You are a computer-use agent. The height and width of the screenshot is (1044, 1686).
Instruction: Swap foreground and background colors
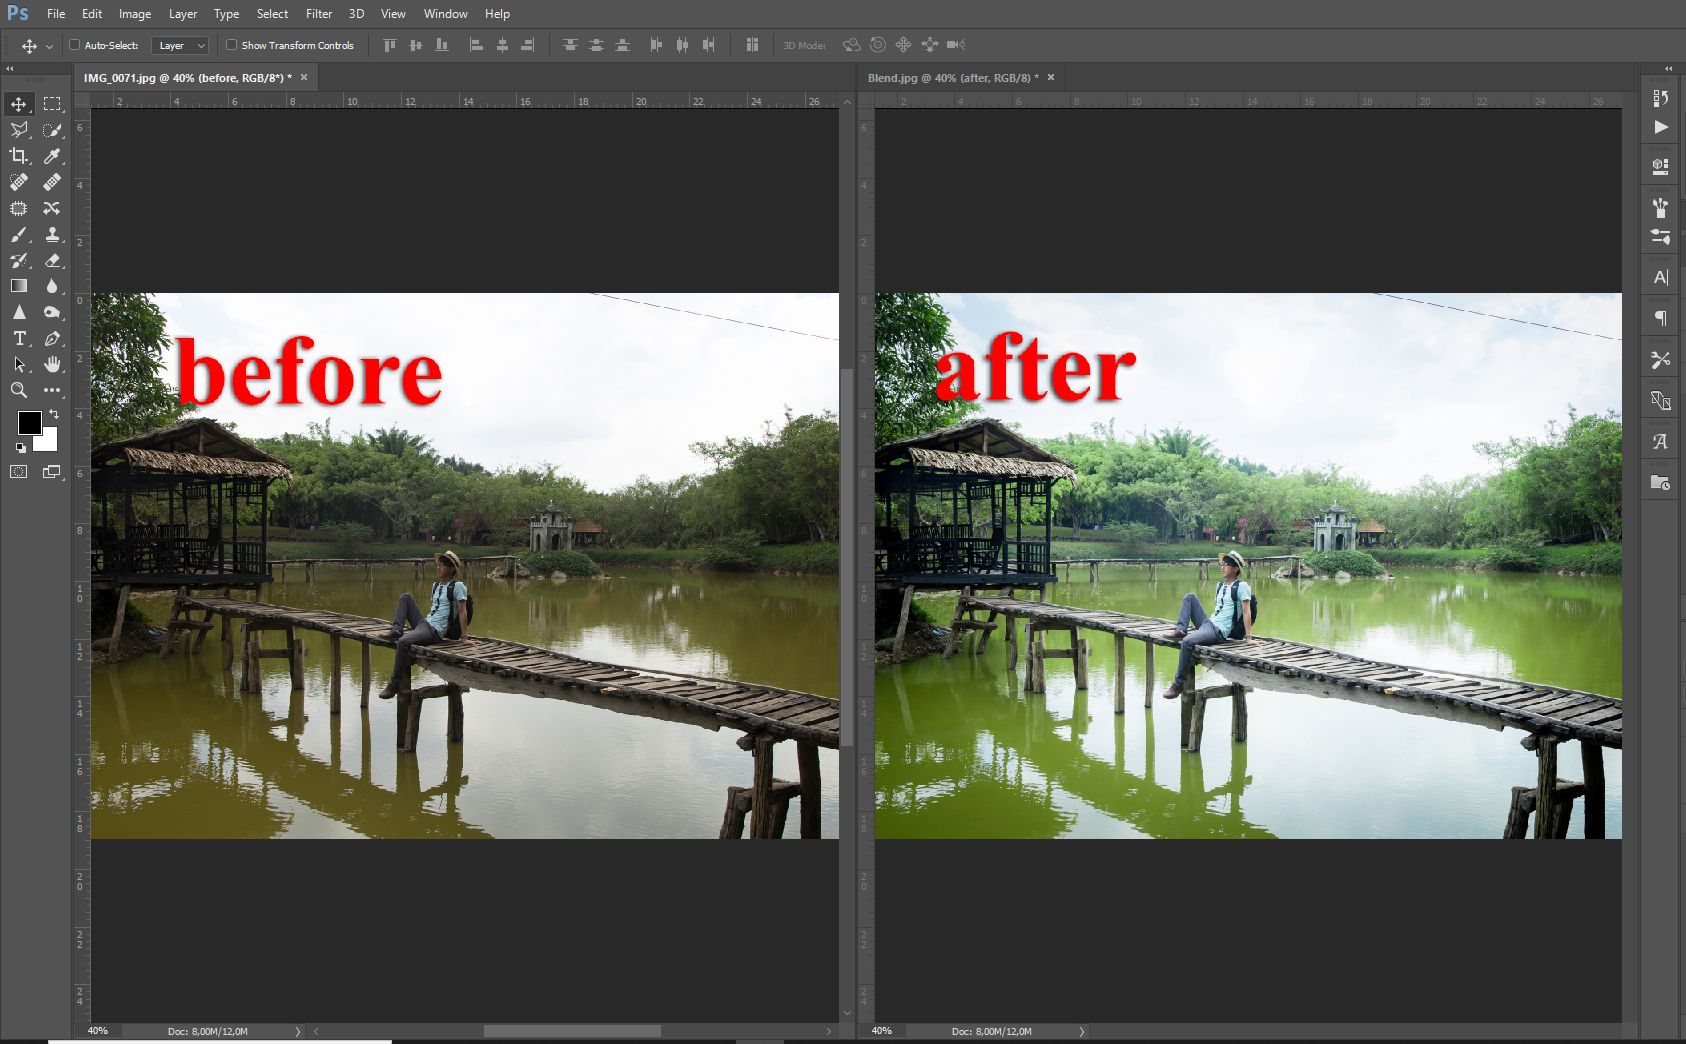pyautogui.click(x=54, y=414)
